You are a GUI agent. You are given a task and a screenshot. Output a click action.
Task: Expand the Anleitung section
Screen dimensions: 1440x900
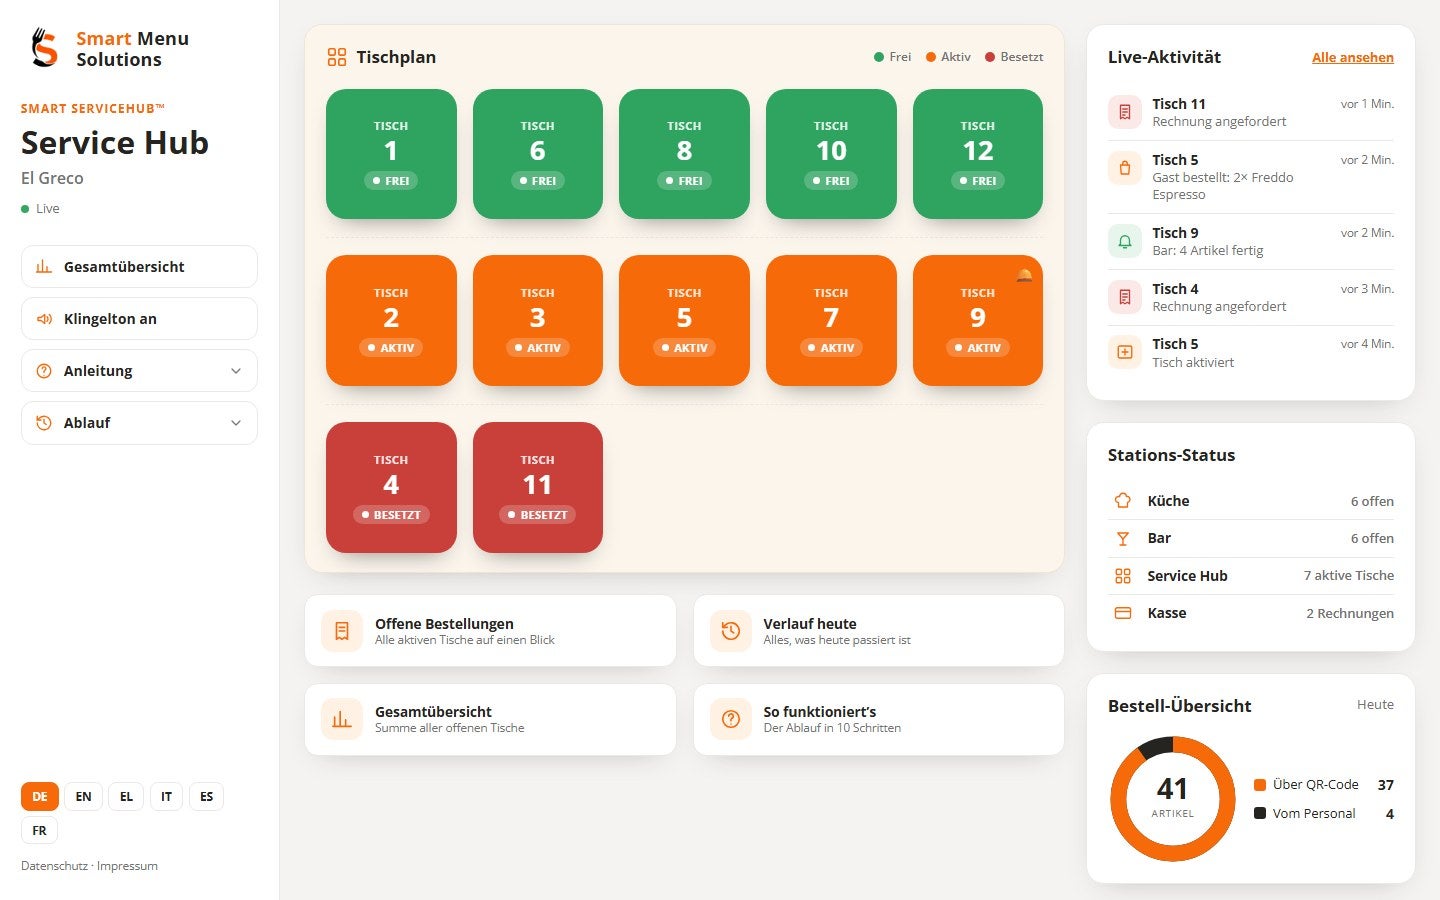(x=139, y=371)
